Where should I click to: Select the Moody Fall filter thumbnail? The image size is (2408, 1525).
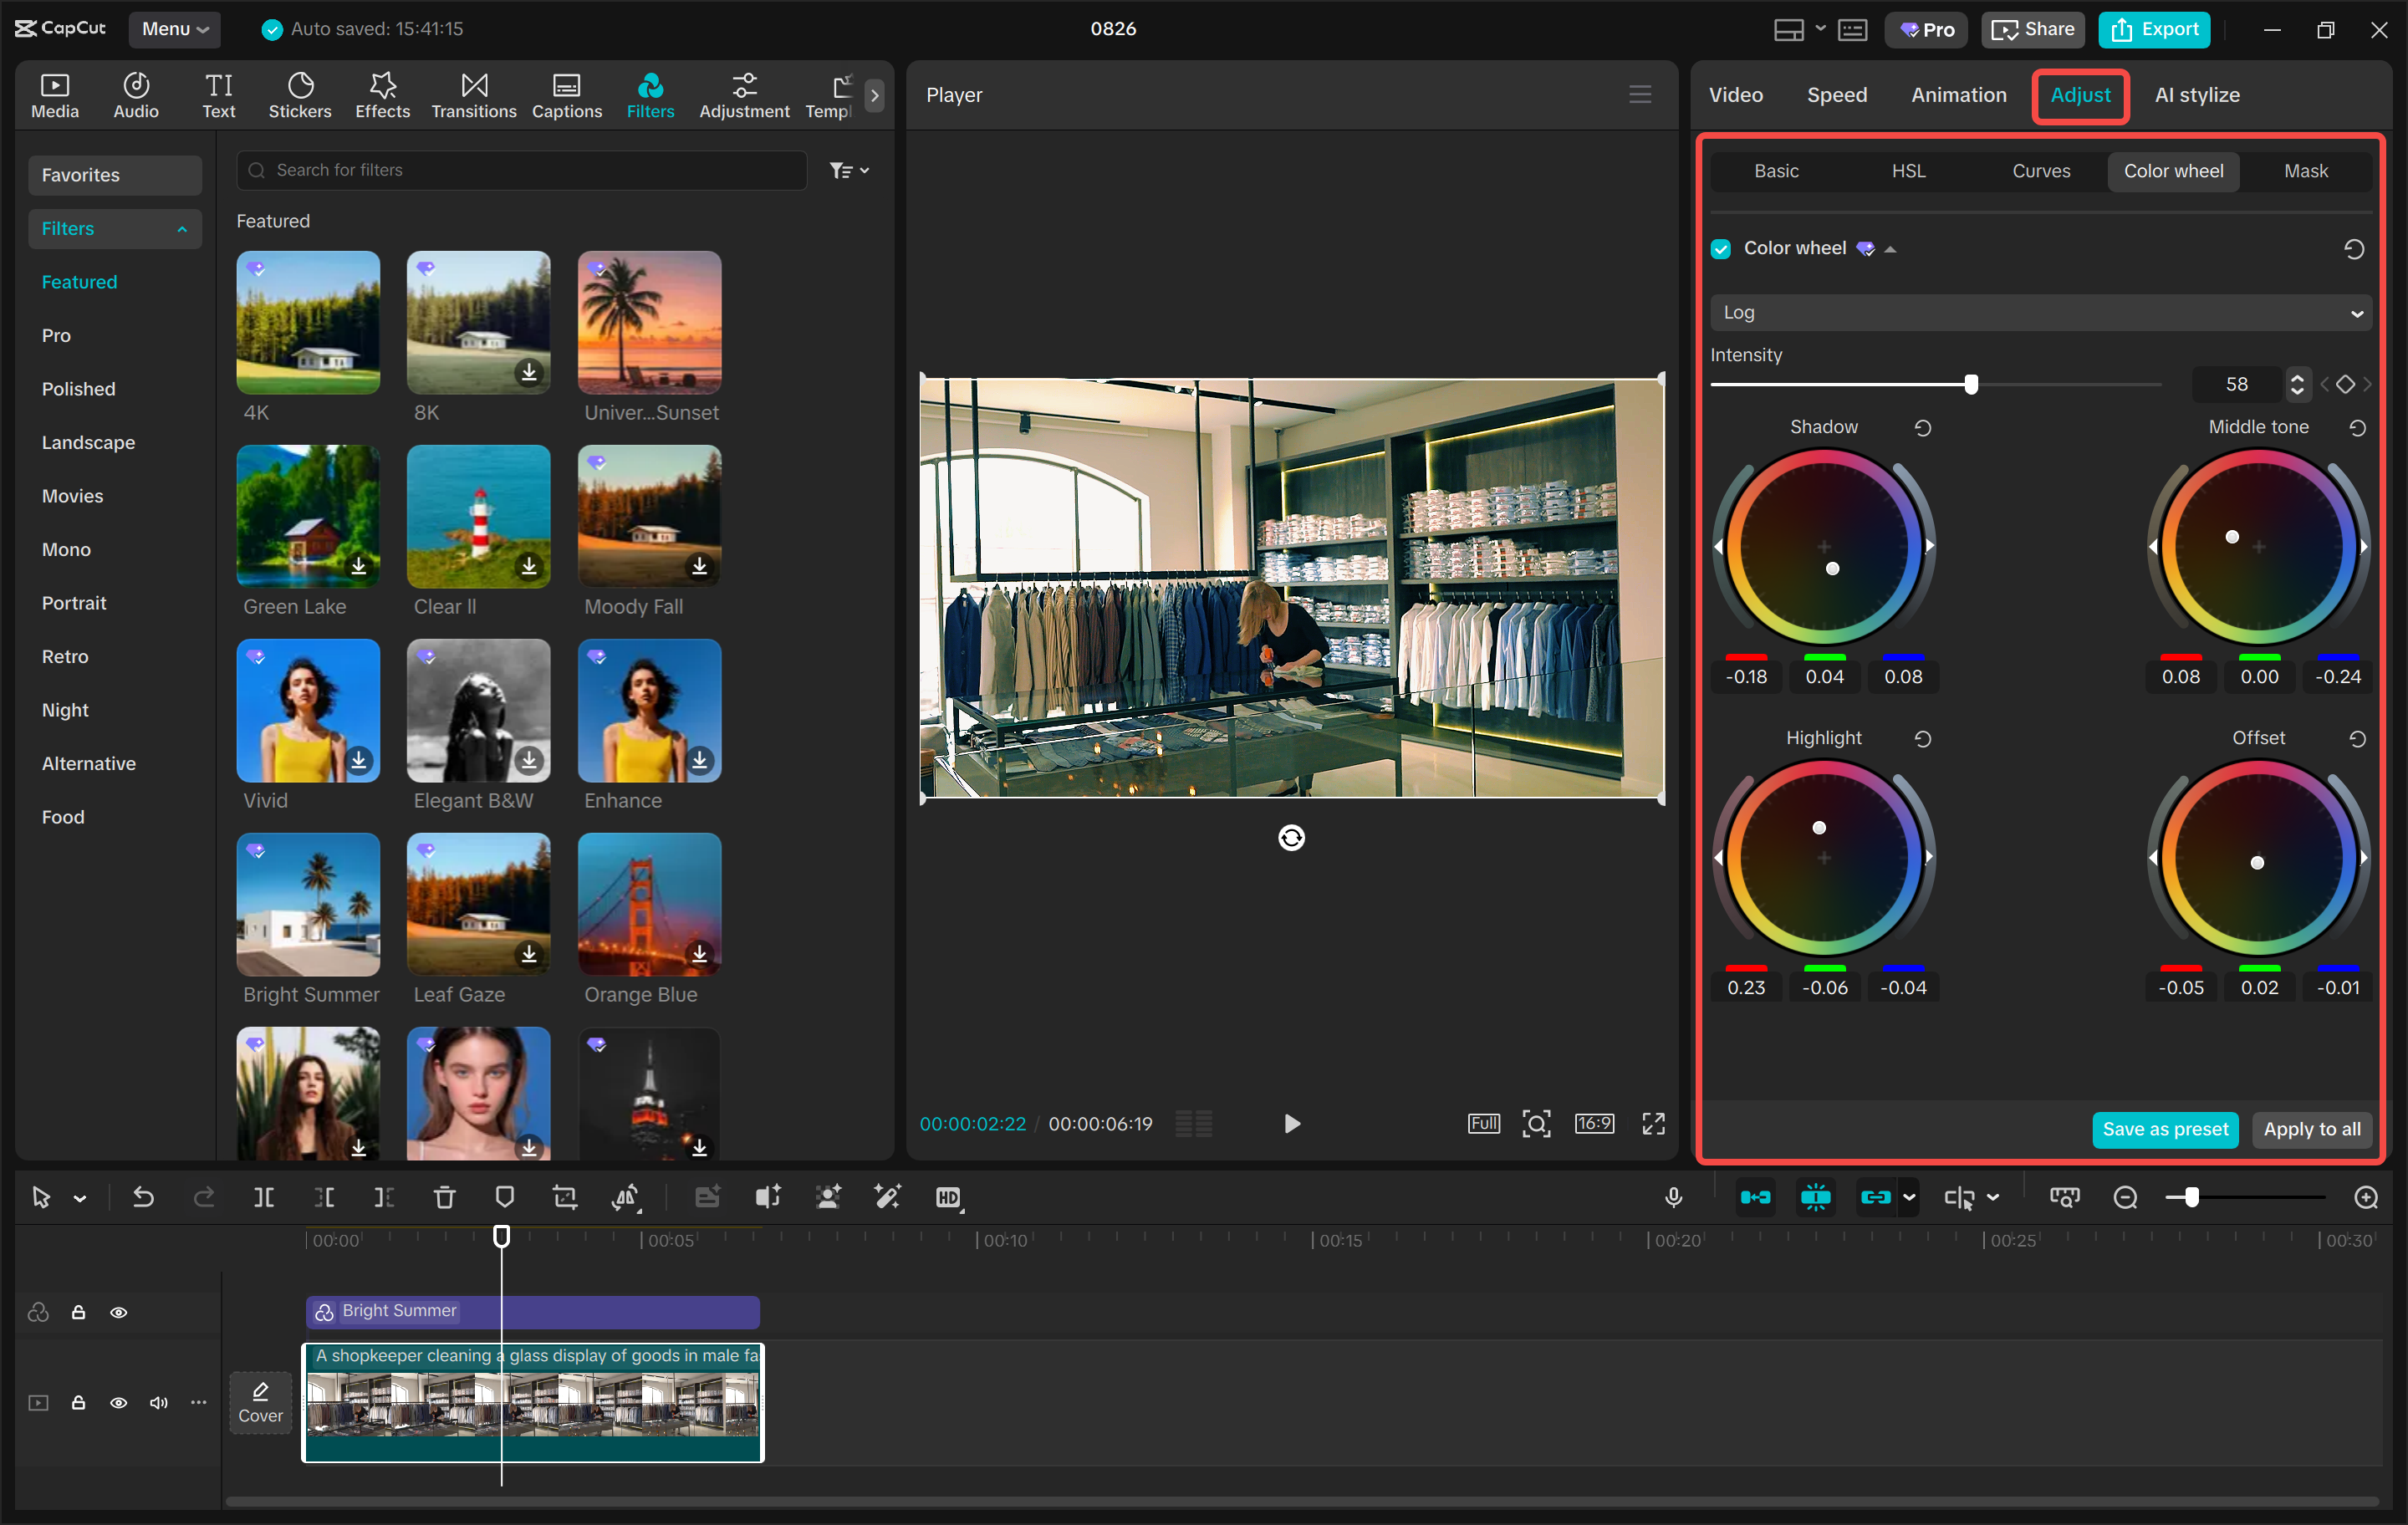click(648, 517)
